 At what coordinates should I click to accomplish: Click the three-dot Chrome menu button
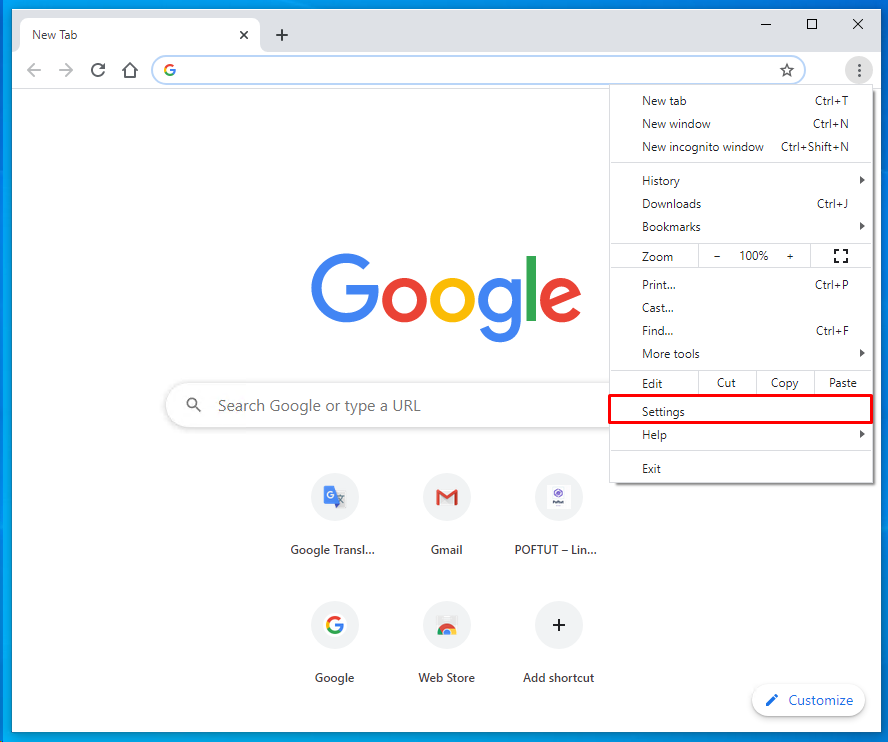[859, 70]
